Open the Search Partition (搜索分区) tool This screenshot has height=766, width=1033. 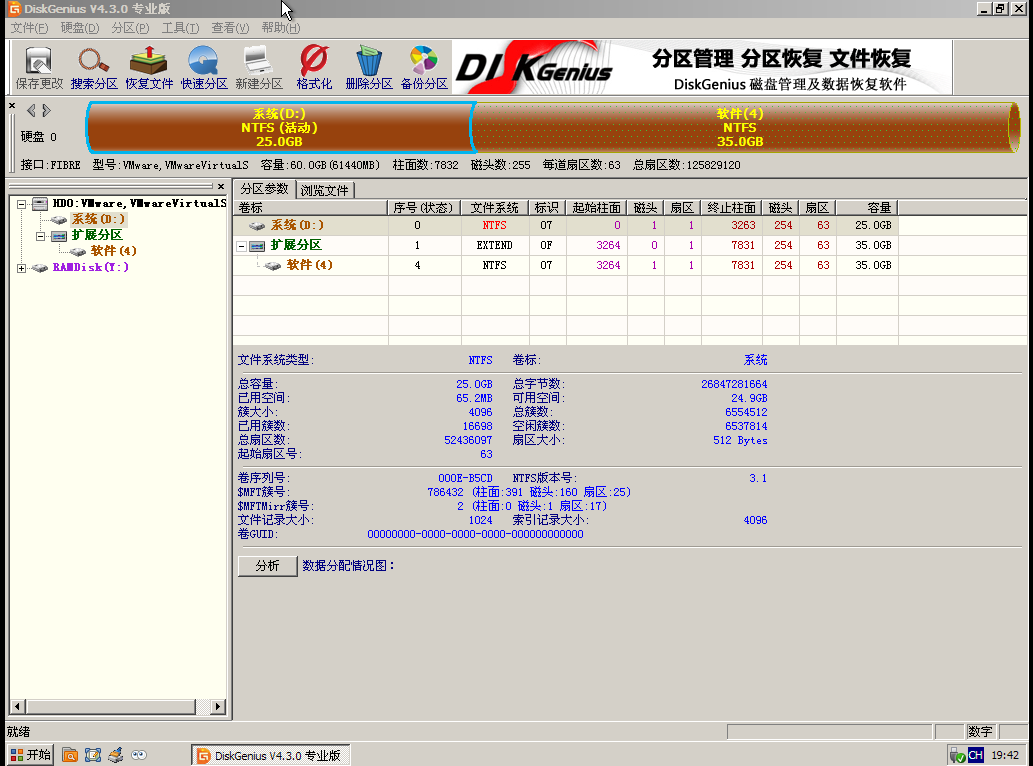tap(94, 67)
